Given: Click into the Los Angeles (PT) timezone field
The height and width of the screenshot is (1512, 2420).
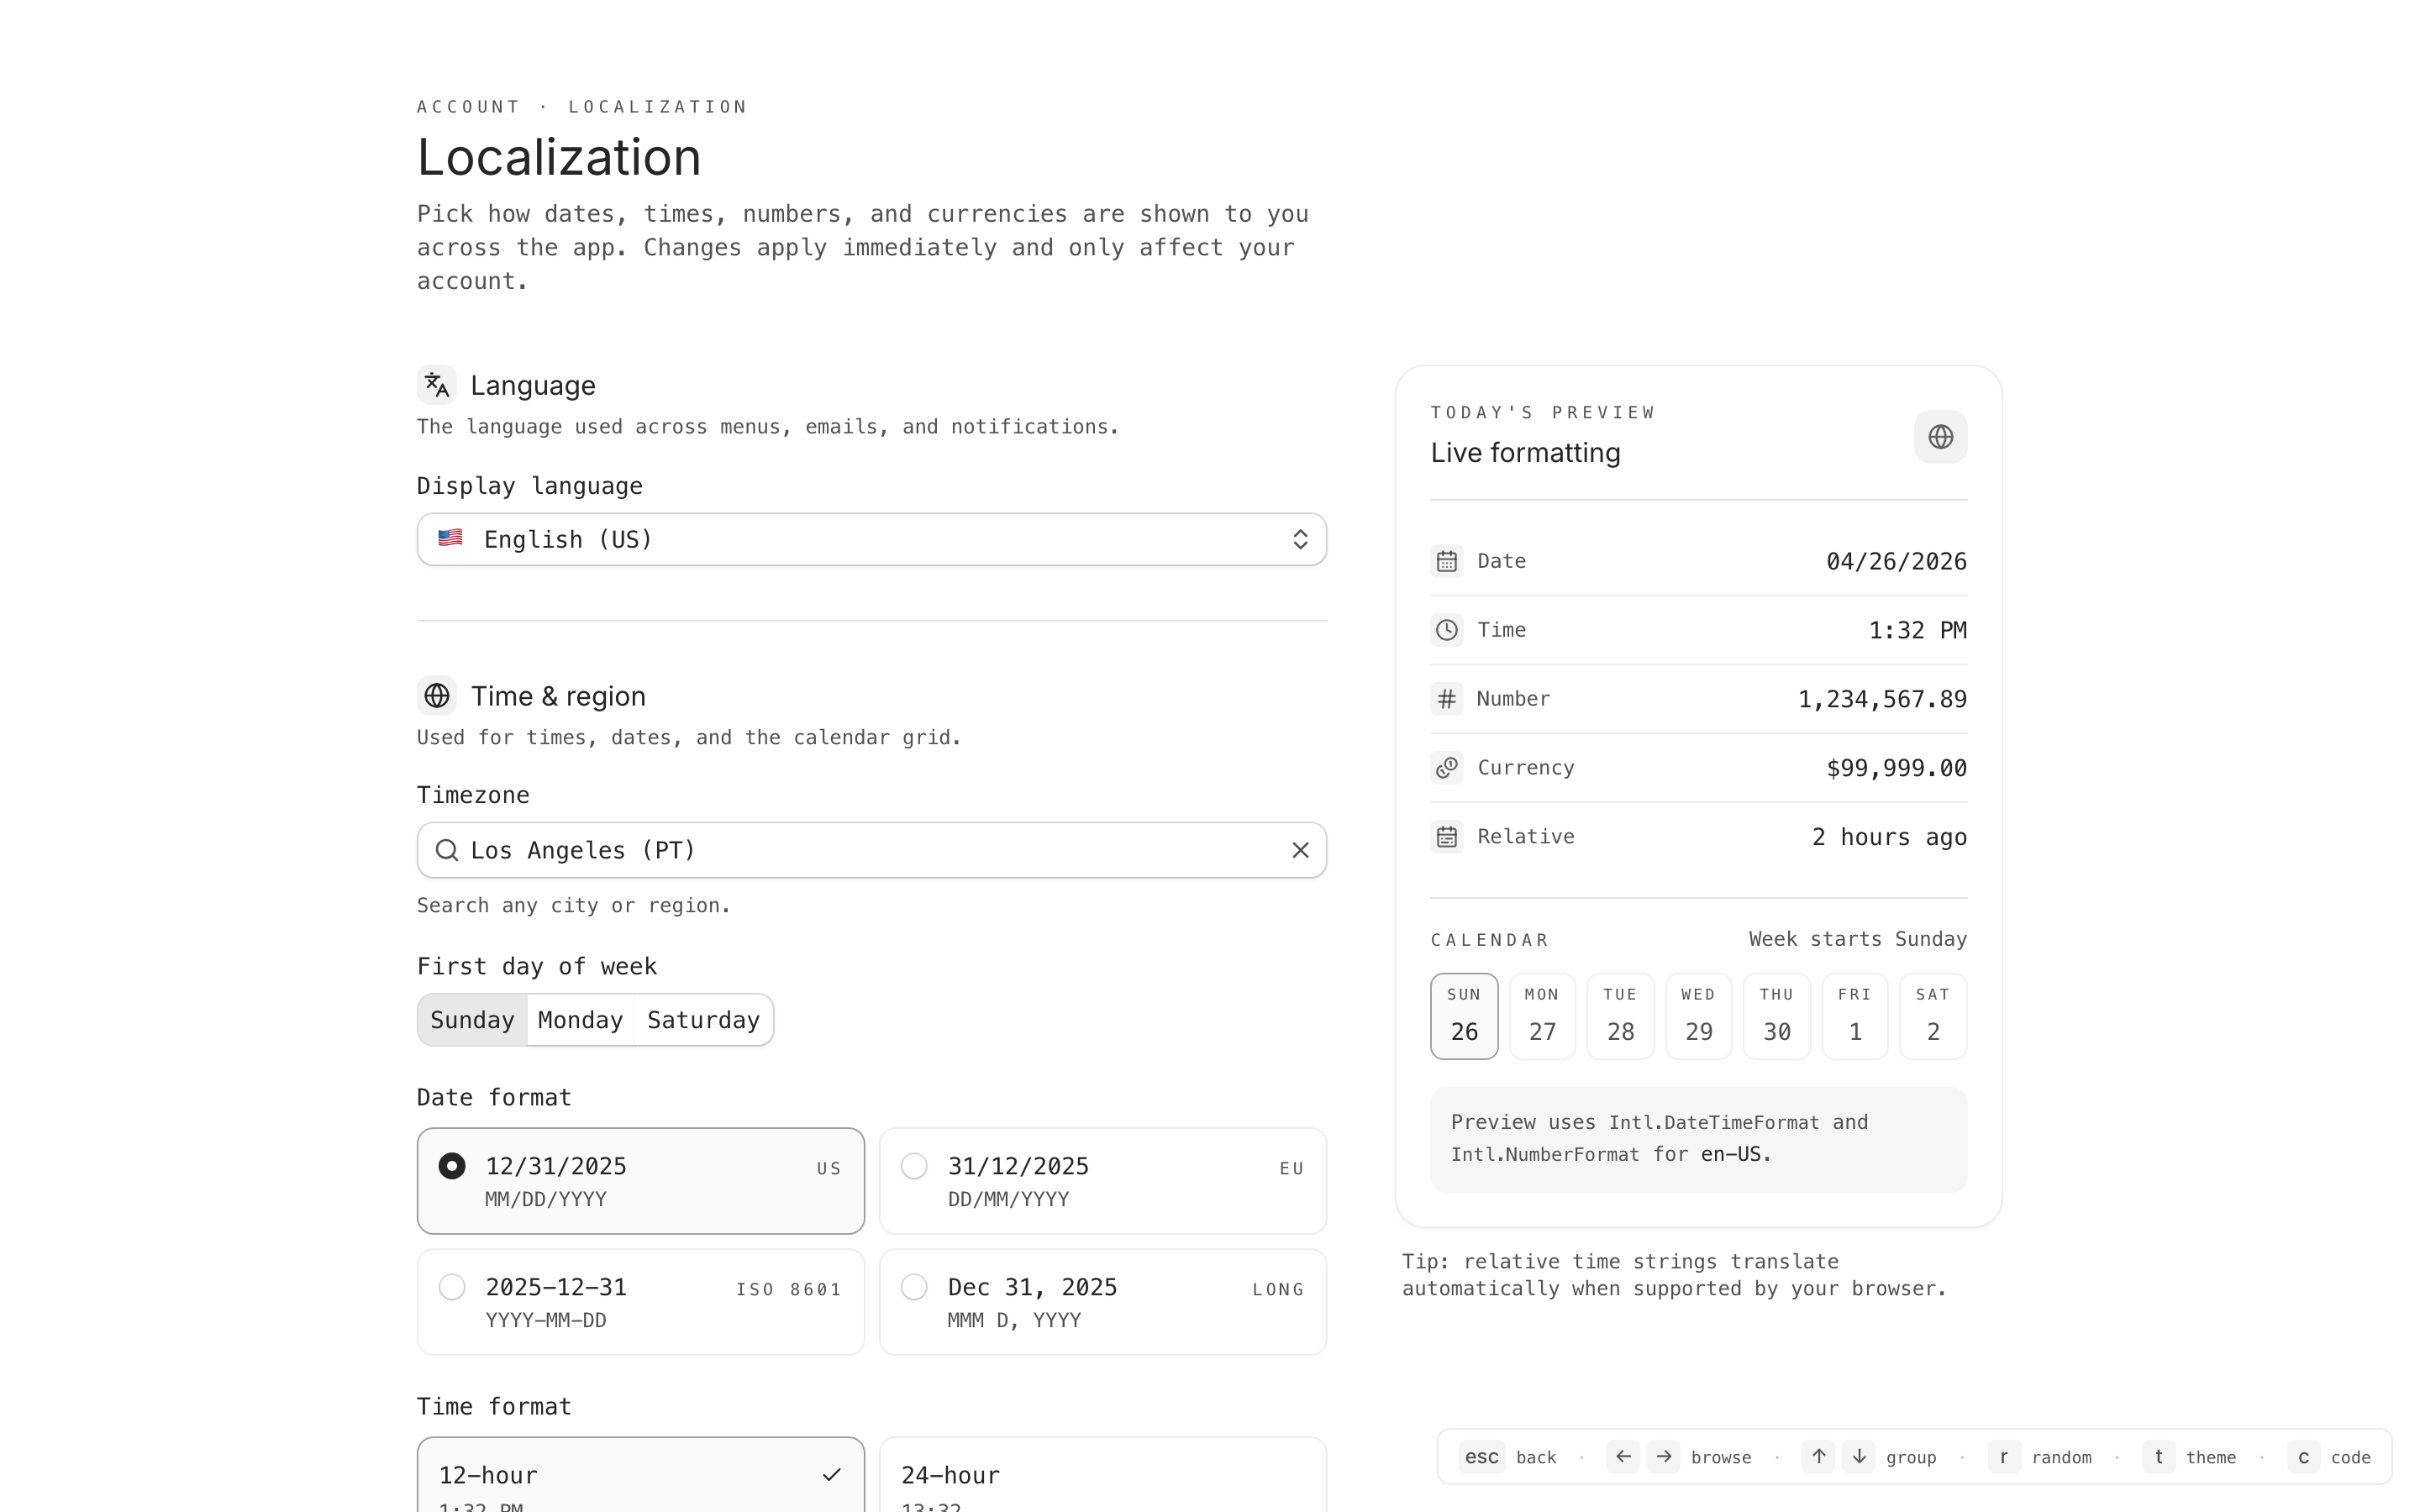Looking at the screenshot, I should pos(860,850).
